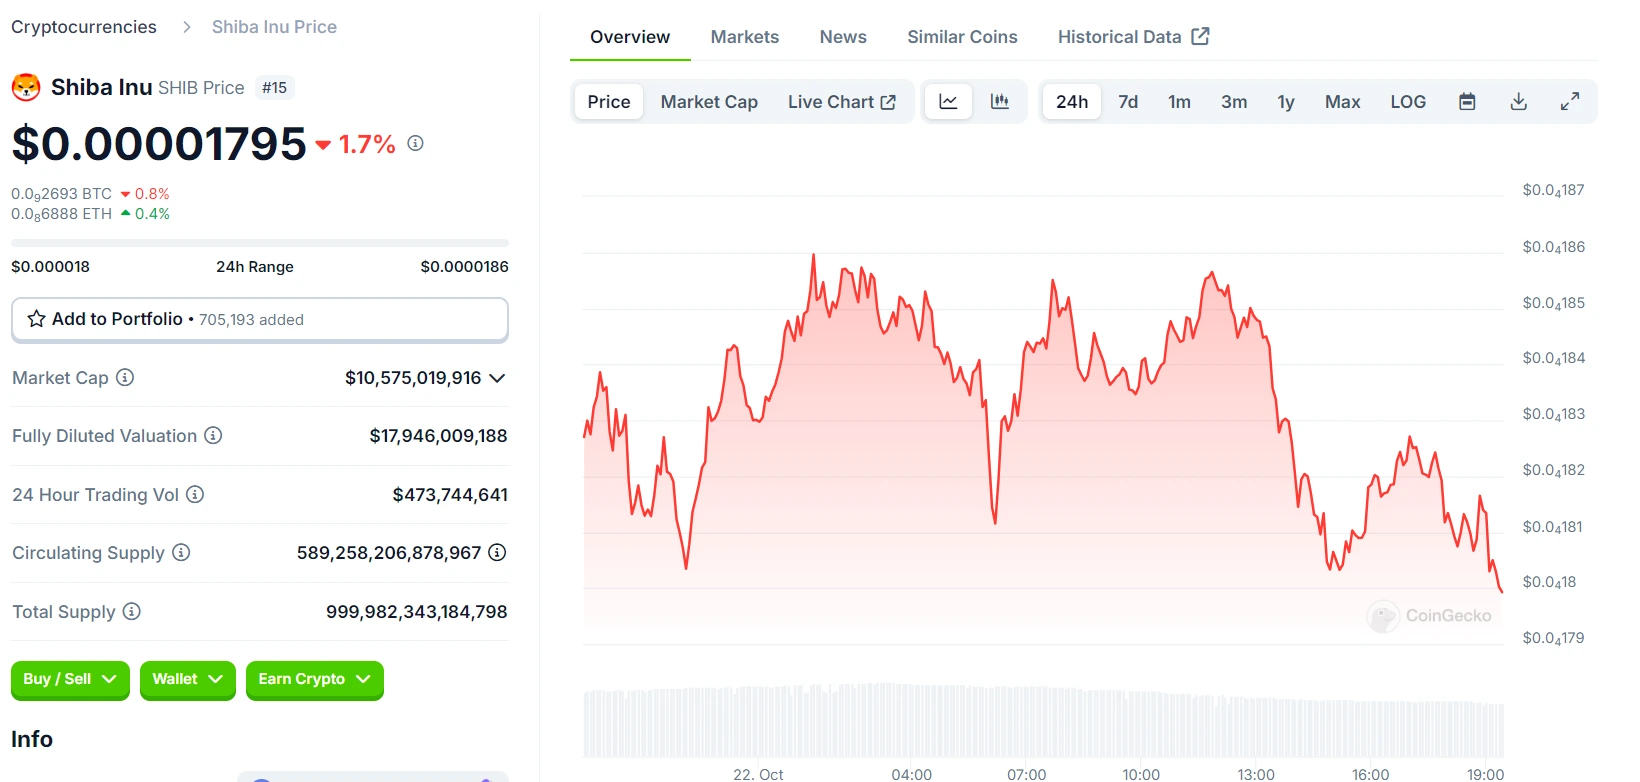The image size is (1640, 782).
Task: Open the Wallet dropdown
Action: pyautogui.click(x=188, y=679)
